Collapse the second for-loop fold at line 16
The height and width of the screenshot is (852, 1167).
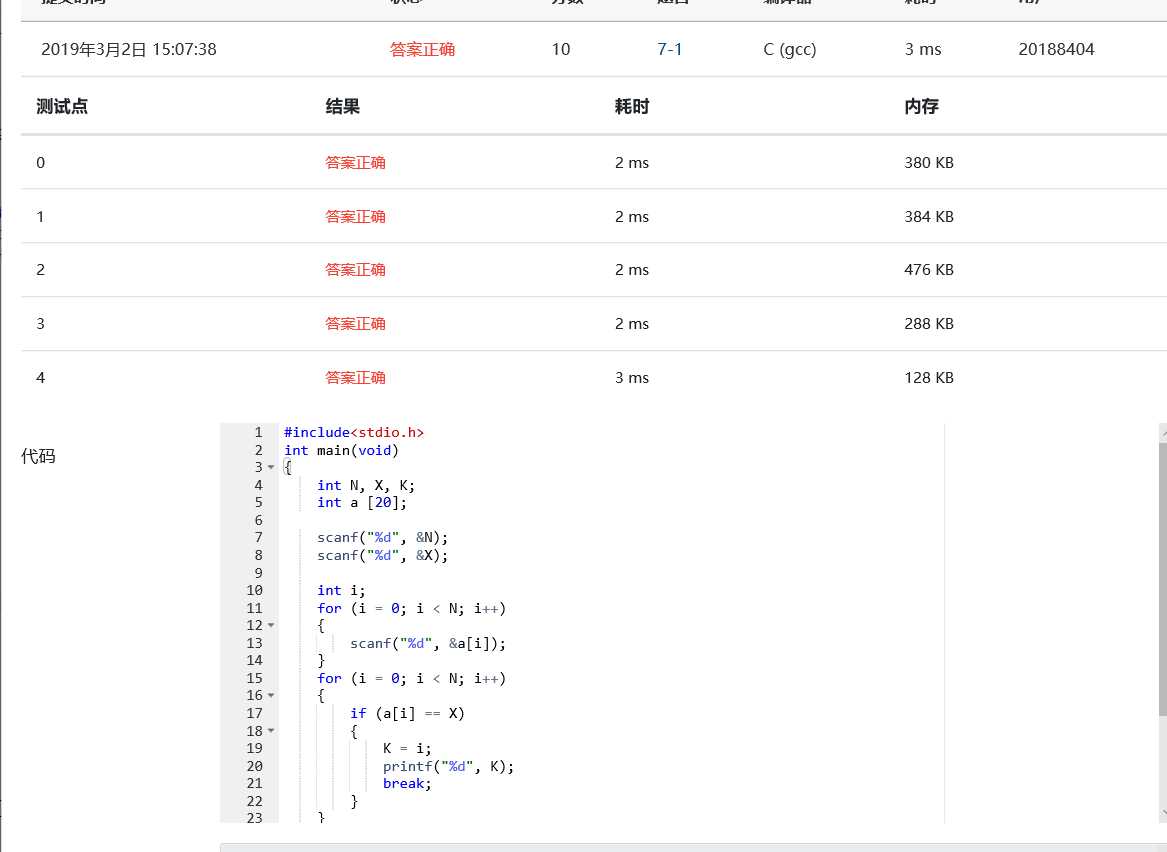tap(270, 695)
